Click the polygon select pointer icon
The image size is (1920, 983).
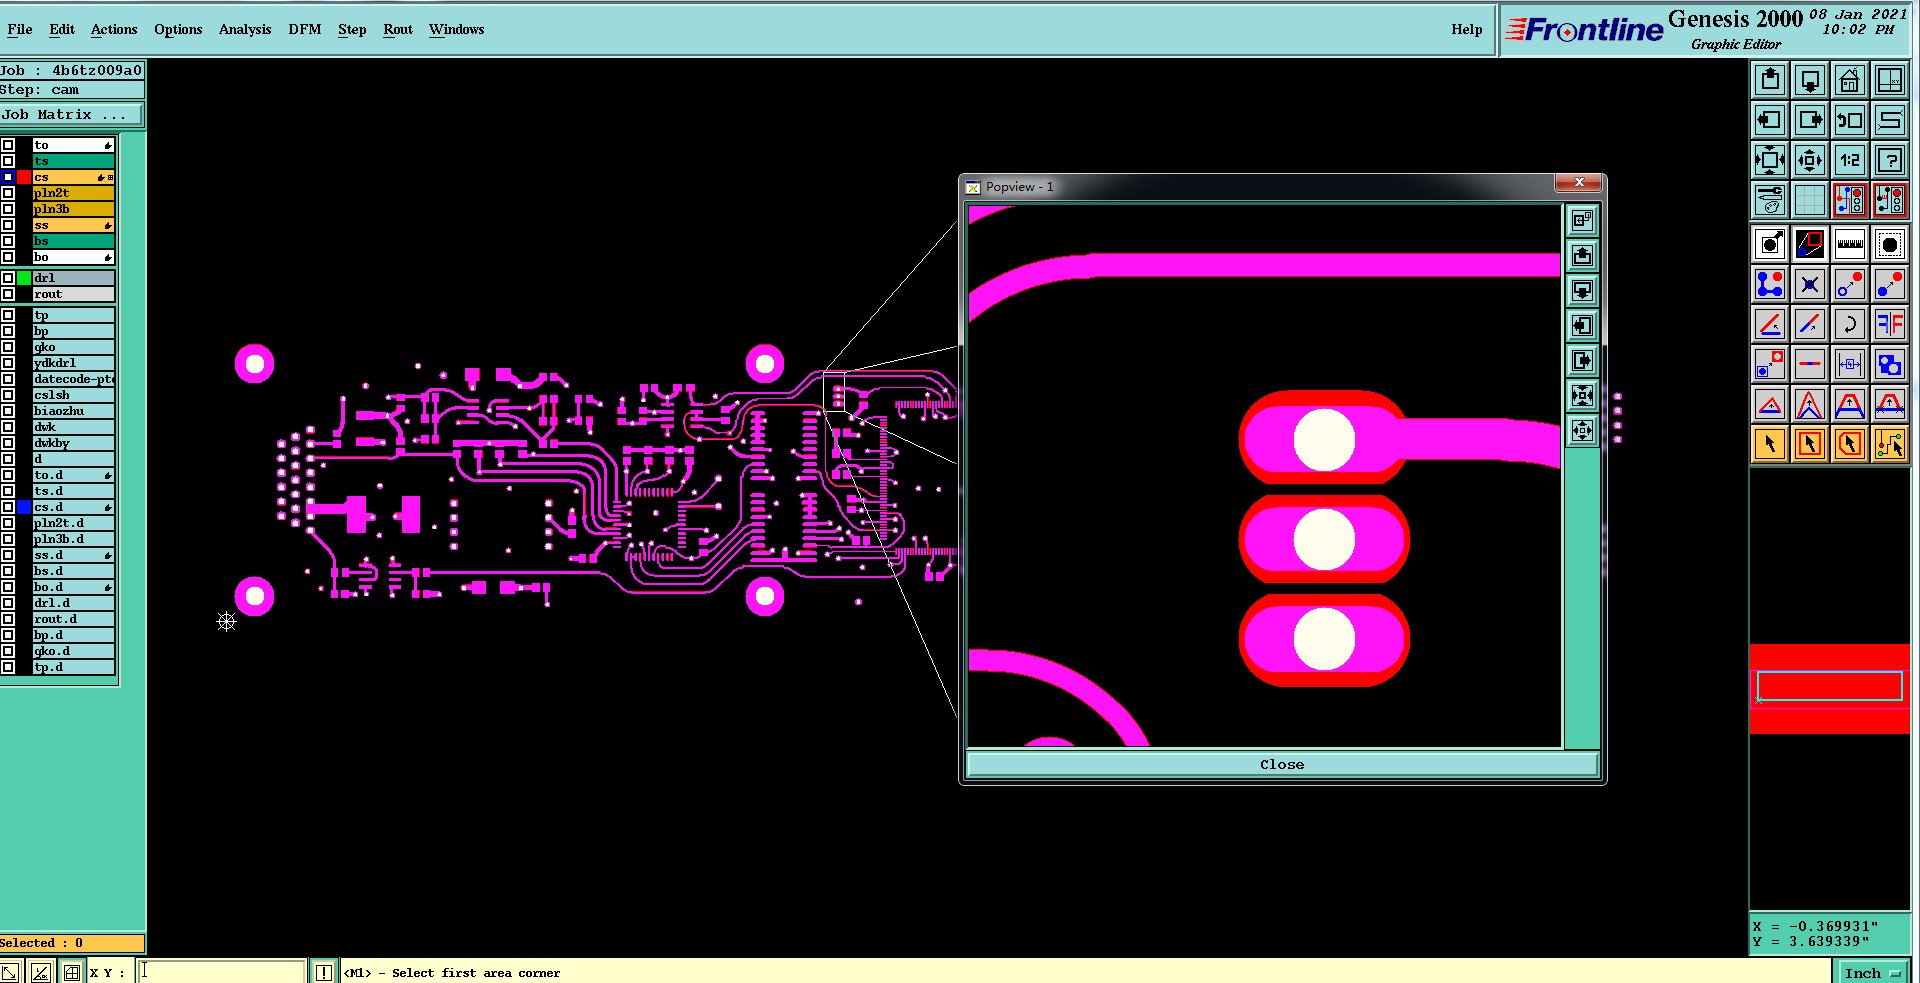1850,444
